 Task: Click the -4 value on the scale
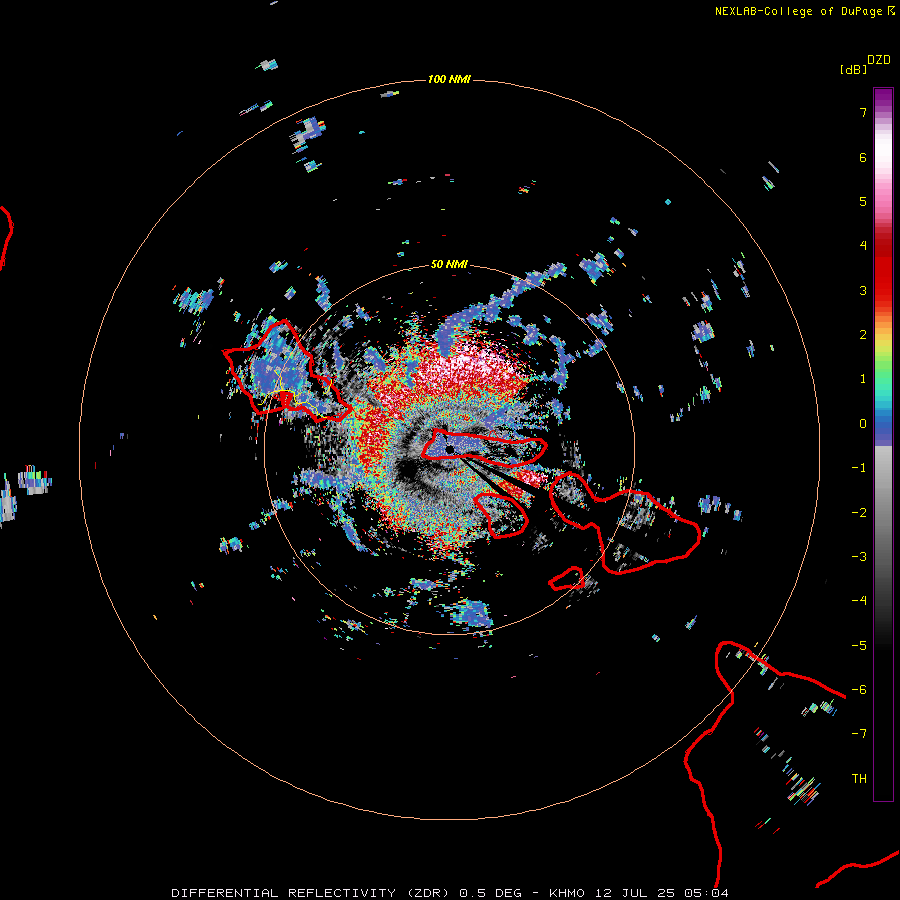[x=859, y=601]
